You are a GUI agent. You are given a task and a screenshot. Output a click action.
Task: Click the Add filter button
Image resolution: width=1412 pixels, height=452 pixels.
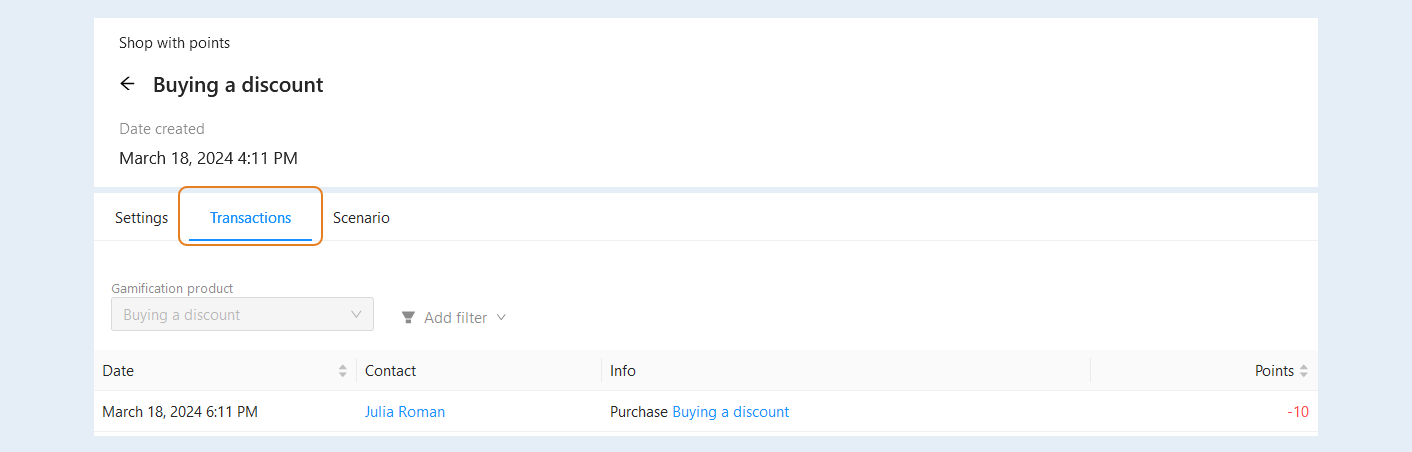tap(454, 317)
